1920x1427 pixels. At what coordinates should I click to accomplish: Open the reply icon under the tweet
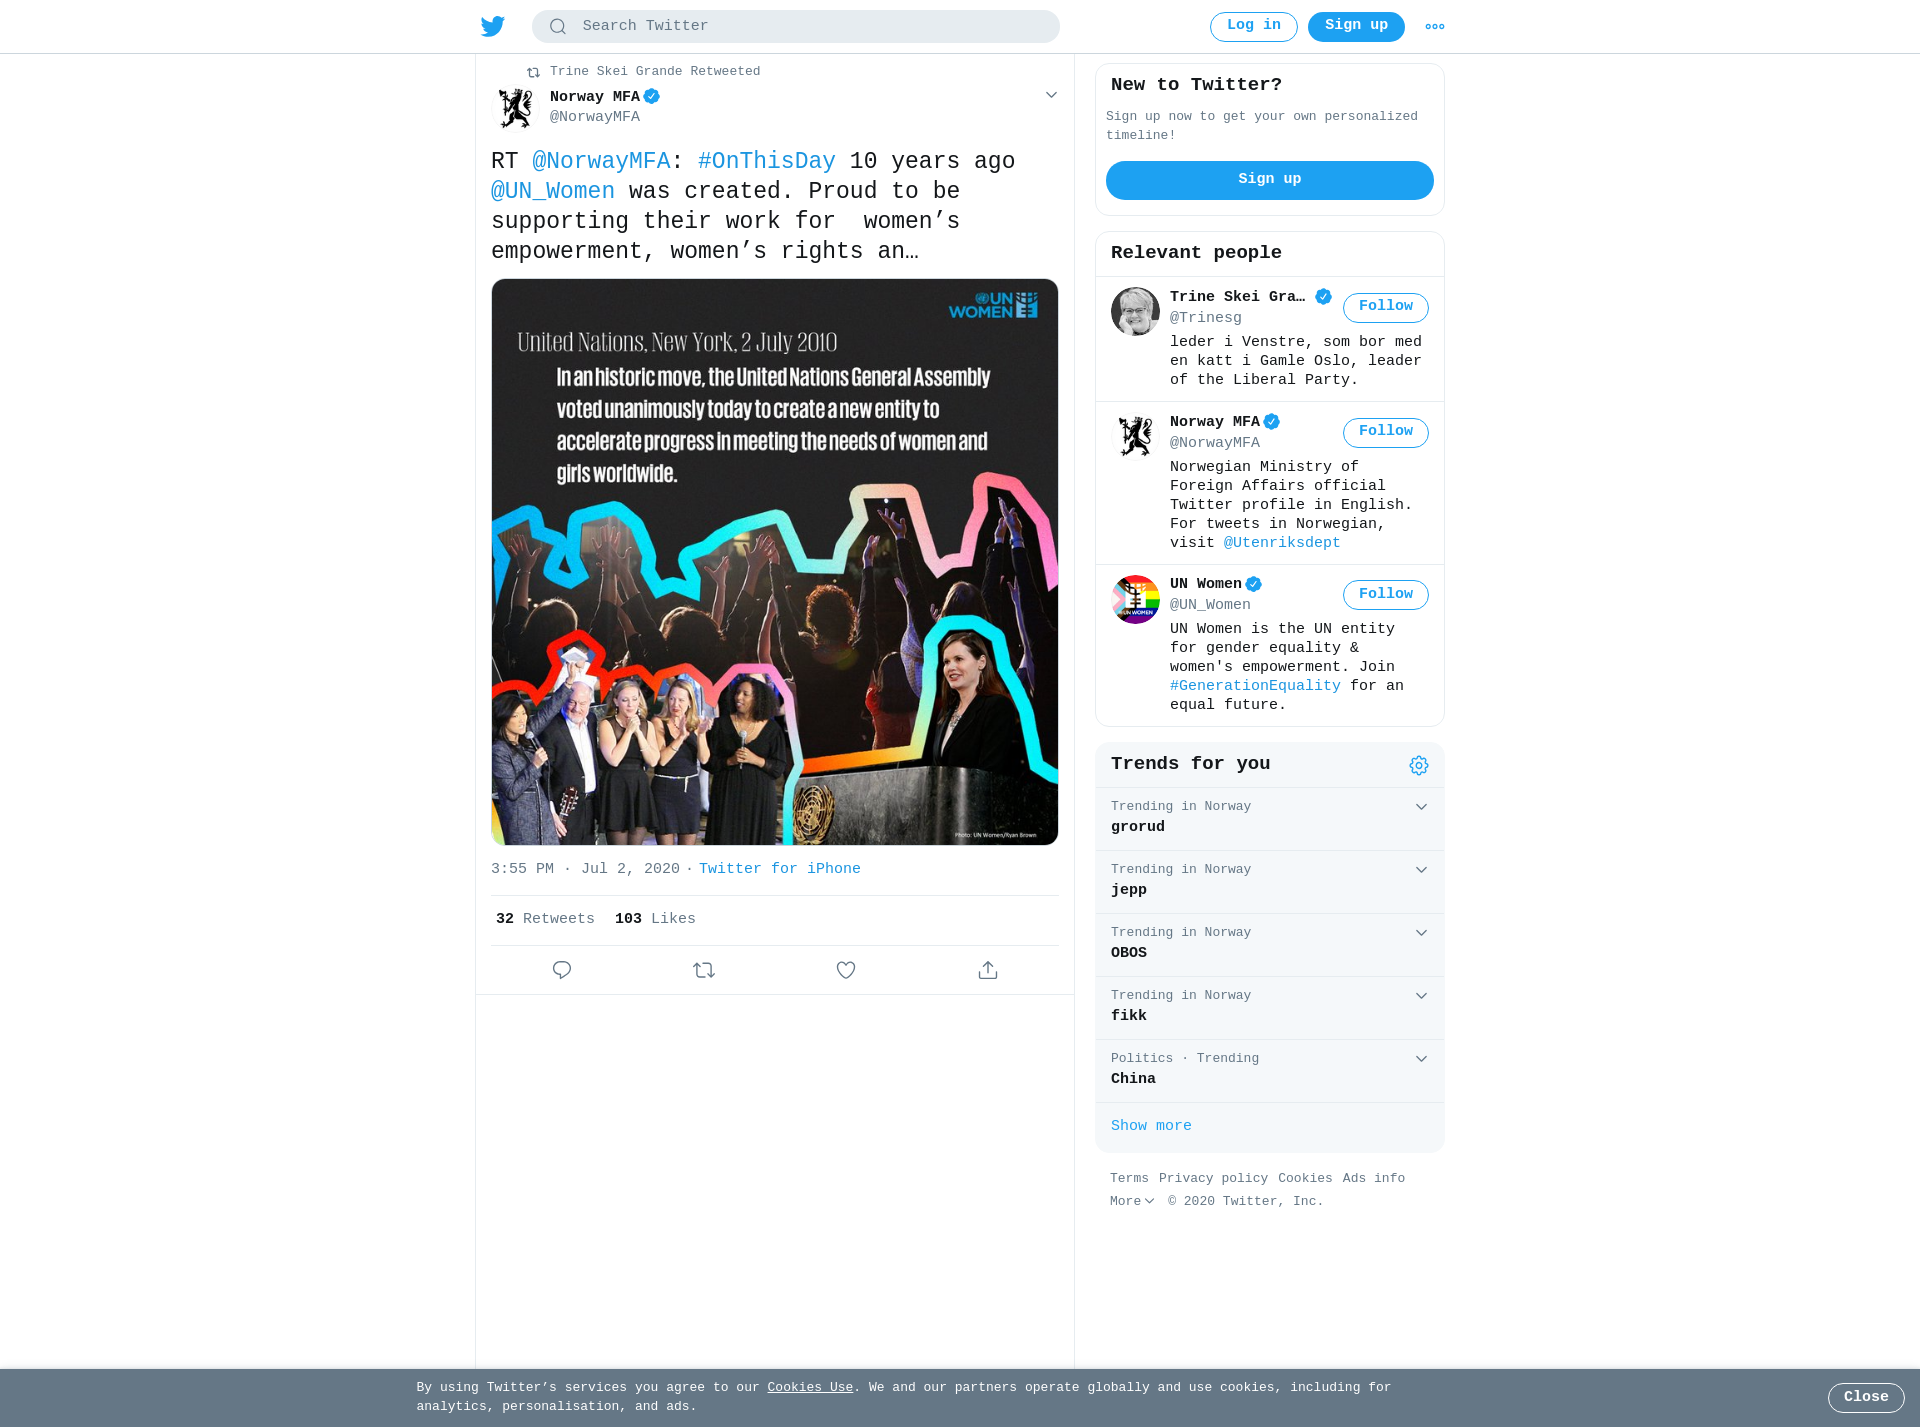pos(562,970)
